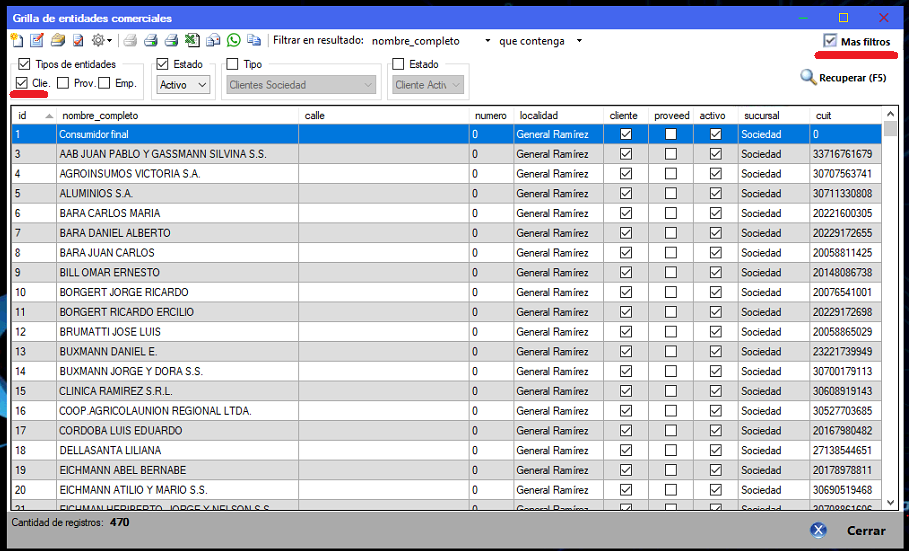Click the blue help icon beside Cerrar
909x551 pixels.
(819, 531)
